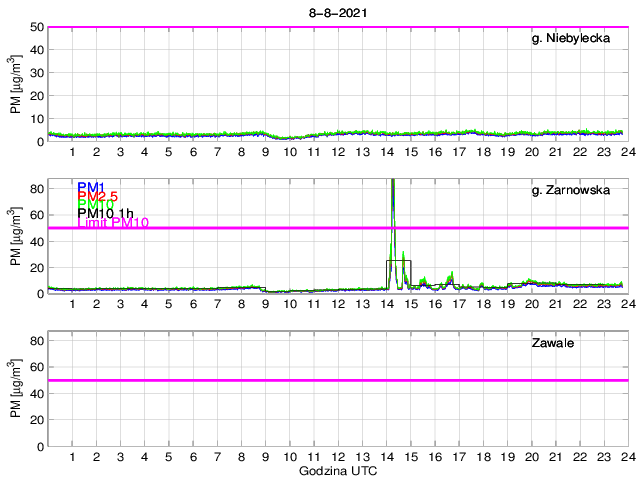The width and height of the screenshot is (640, 480).
Task: Click the magenta limit line in Niebylecka plot
Action: pyautogui.click(x=337, y=27)
